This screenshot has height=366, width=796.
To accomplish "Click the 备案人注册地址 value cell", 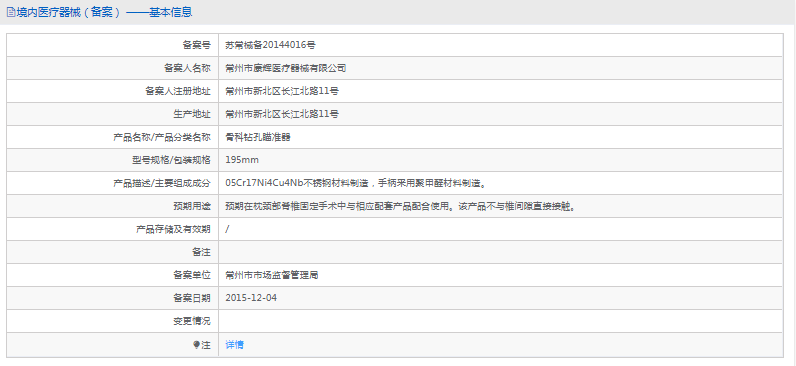I will tap(501, 91).
